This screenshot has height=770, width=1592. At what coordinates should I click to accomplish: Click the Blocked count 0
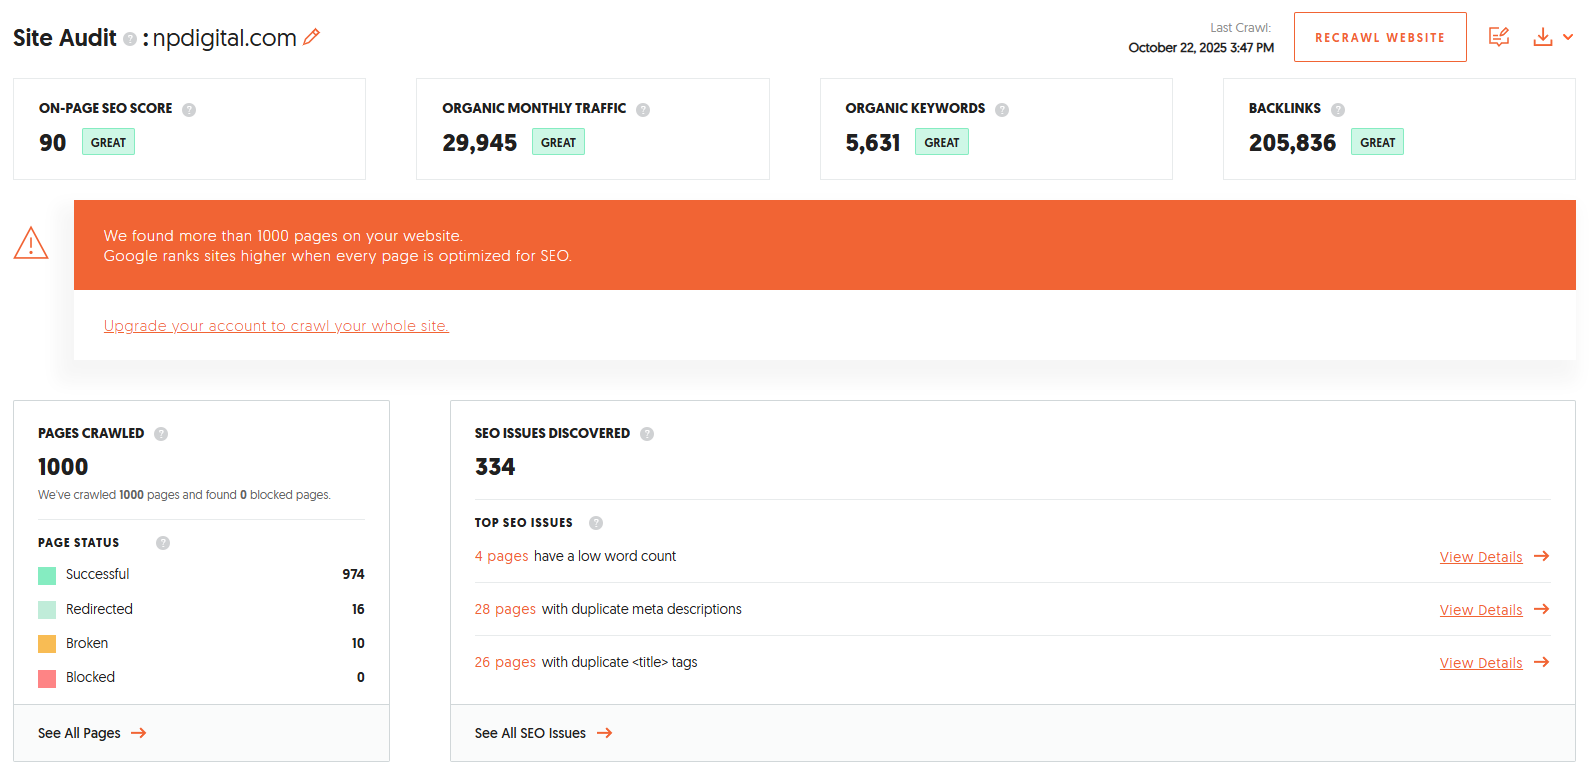click(361, 677)
